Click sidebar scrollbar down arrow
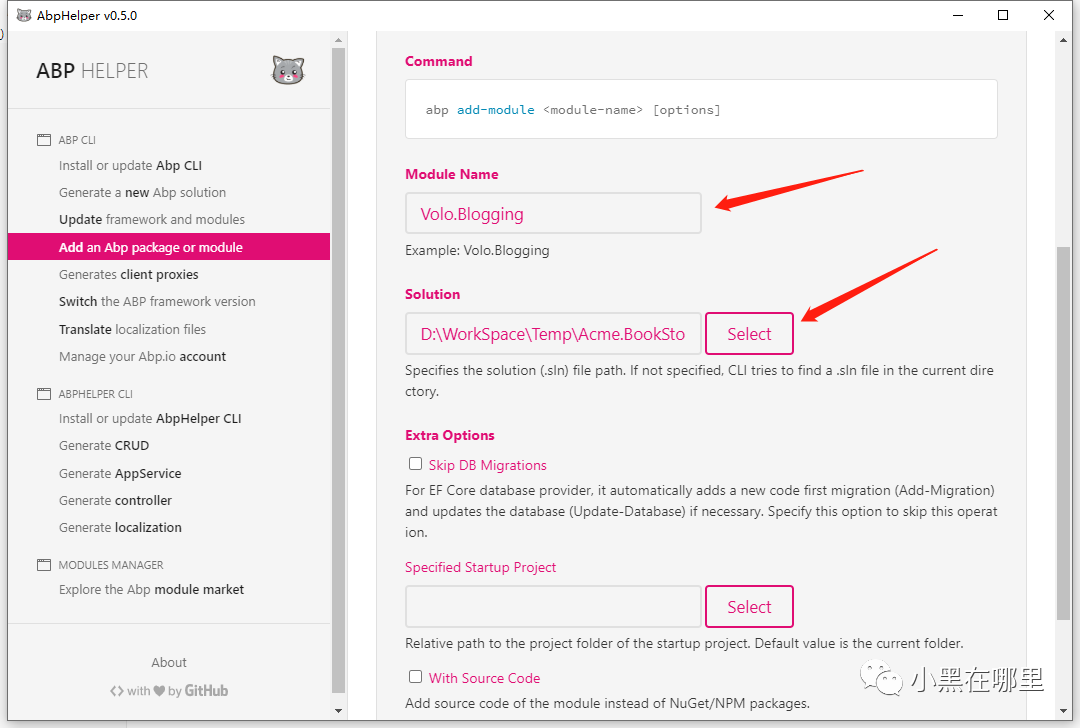 pyautogui.click(x=338, y=711)
